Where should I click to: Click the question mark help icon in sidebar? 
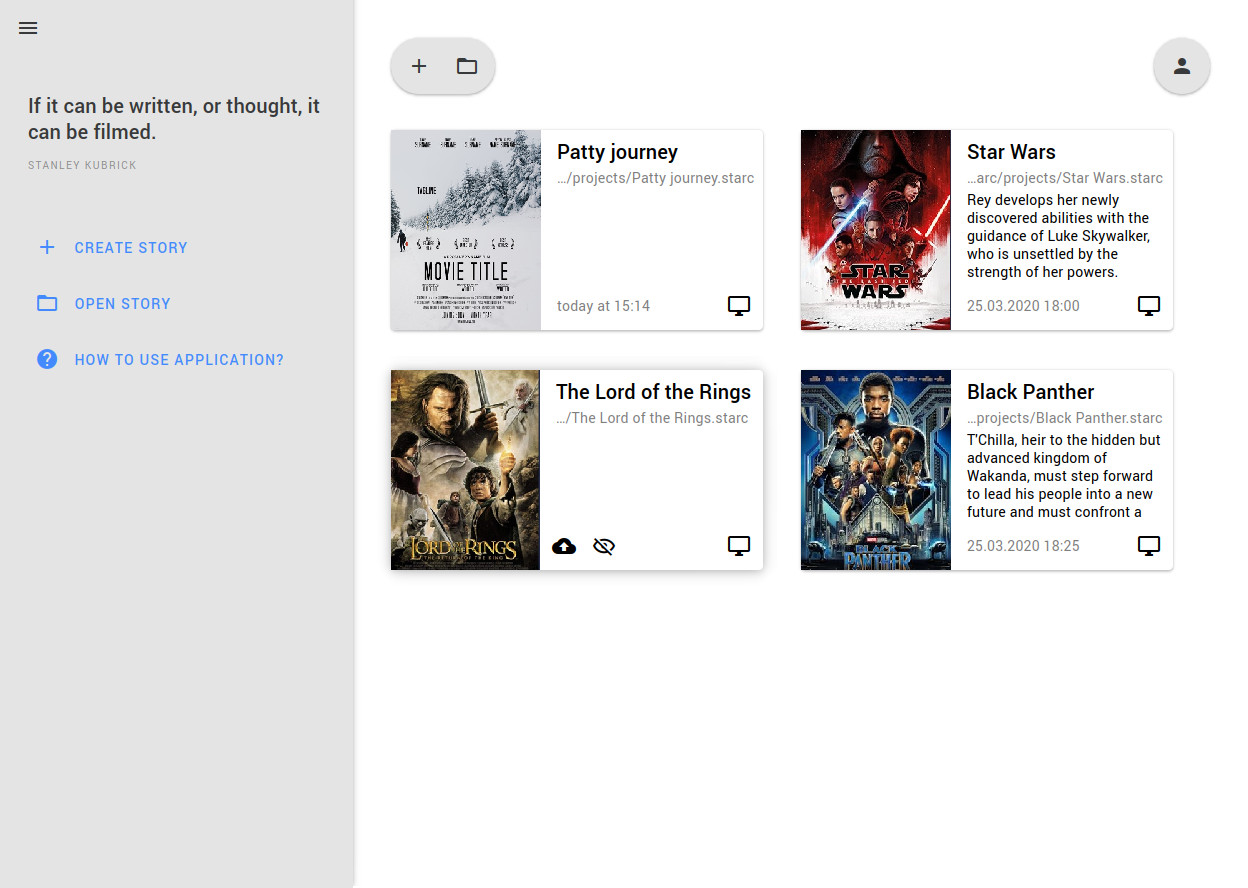[47, 358]
